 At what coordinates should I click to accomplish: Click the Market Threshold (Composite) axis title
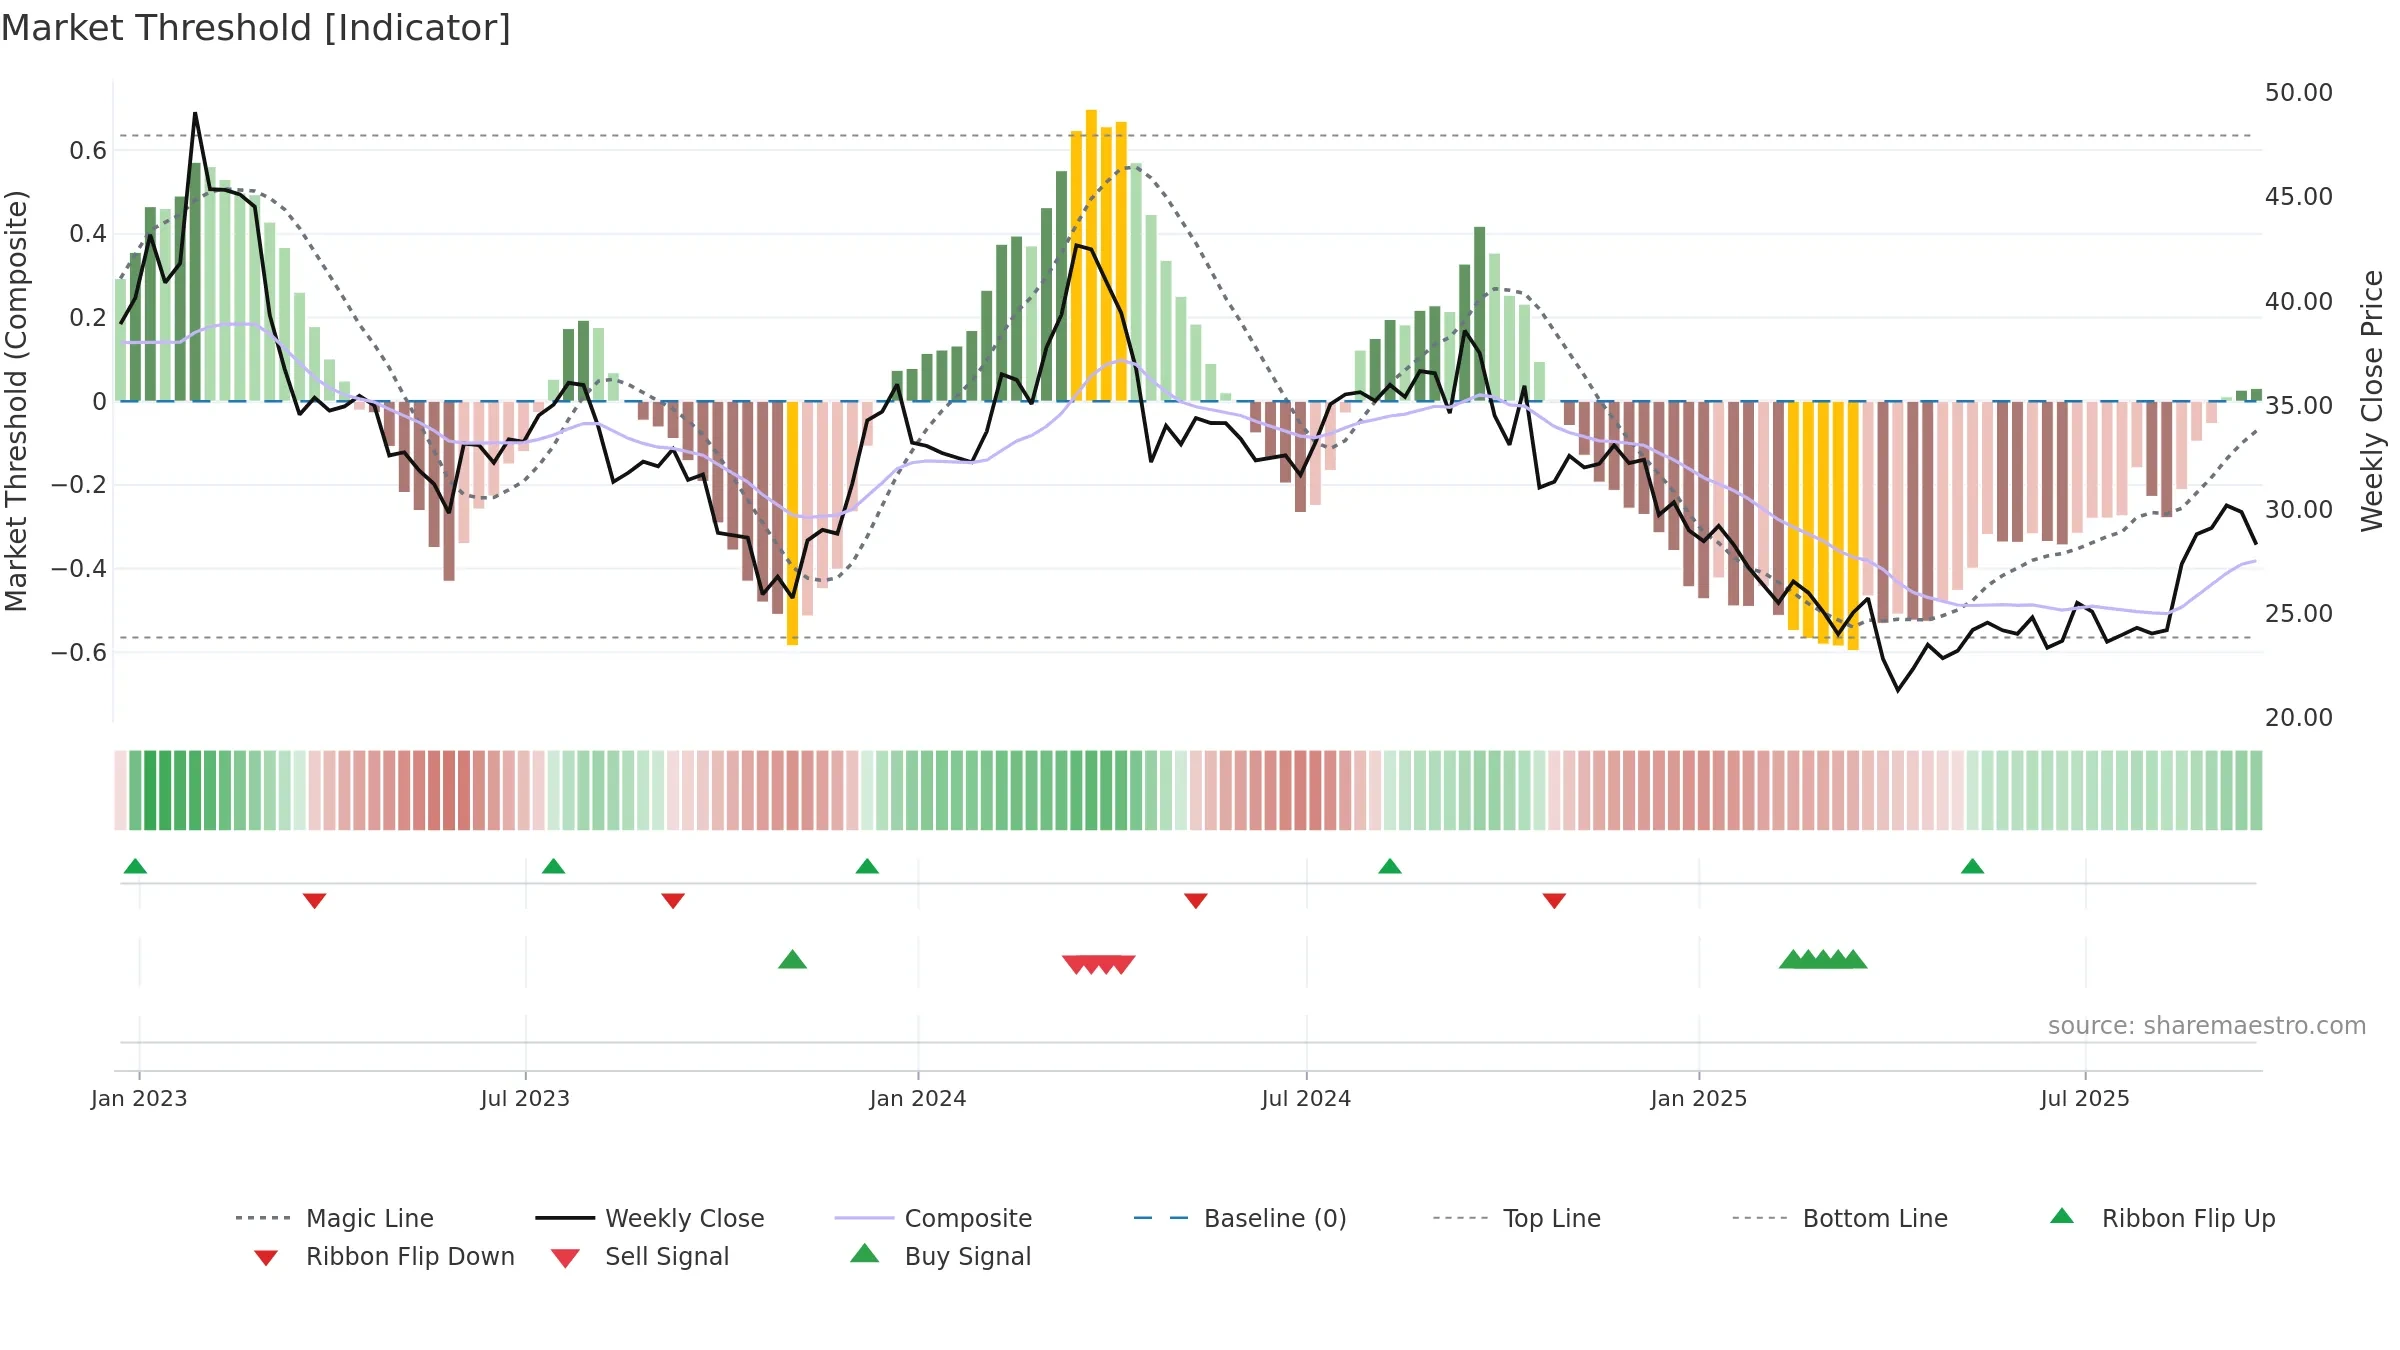point(16,401)
